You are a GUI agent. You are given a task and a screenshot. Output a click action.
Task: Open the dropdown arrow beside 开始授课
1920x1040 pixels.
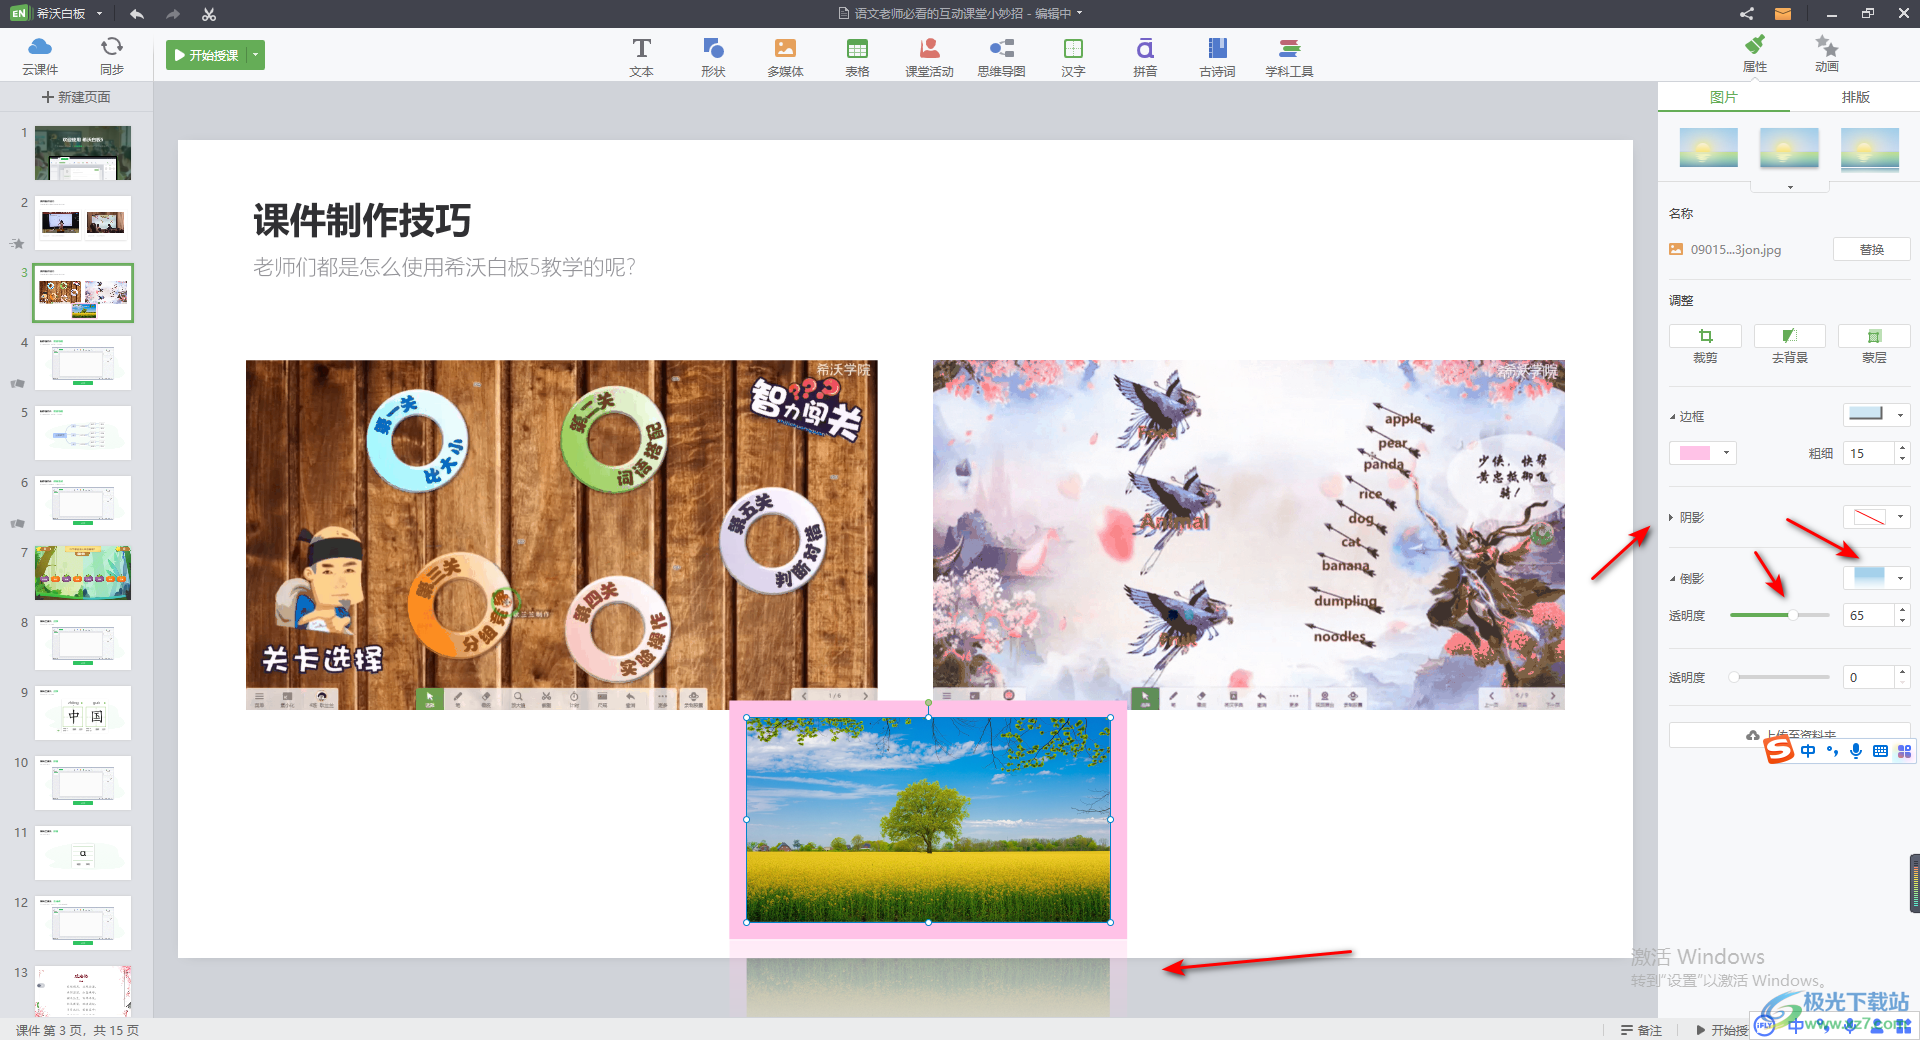(256, 55)
